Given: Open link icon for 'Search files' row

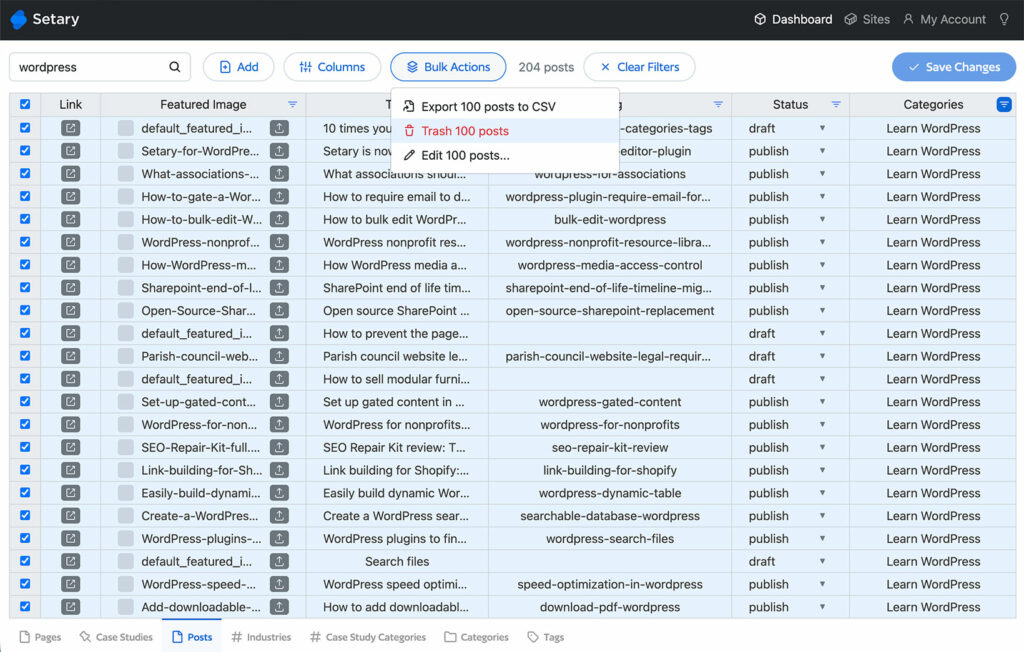Looking at the screenshot, I should click(71, 561).
